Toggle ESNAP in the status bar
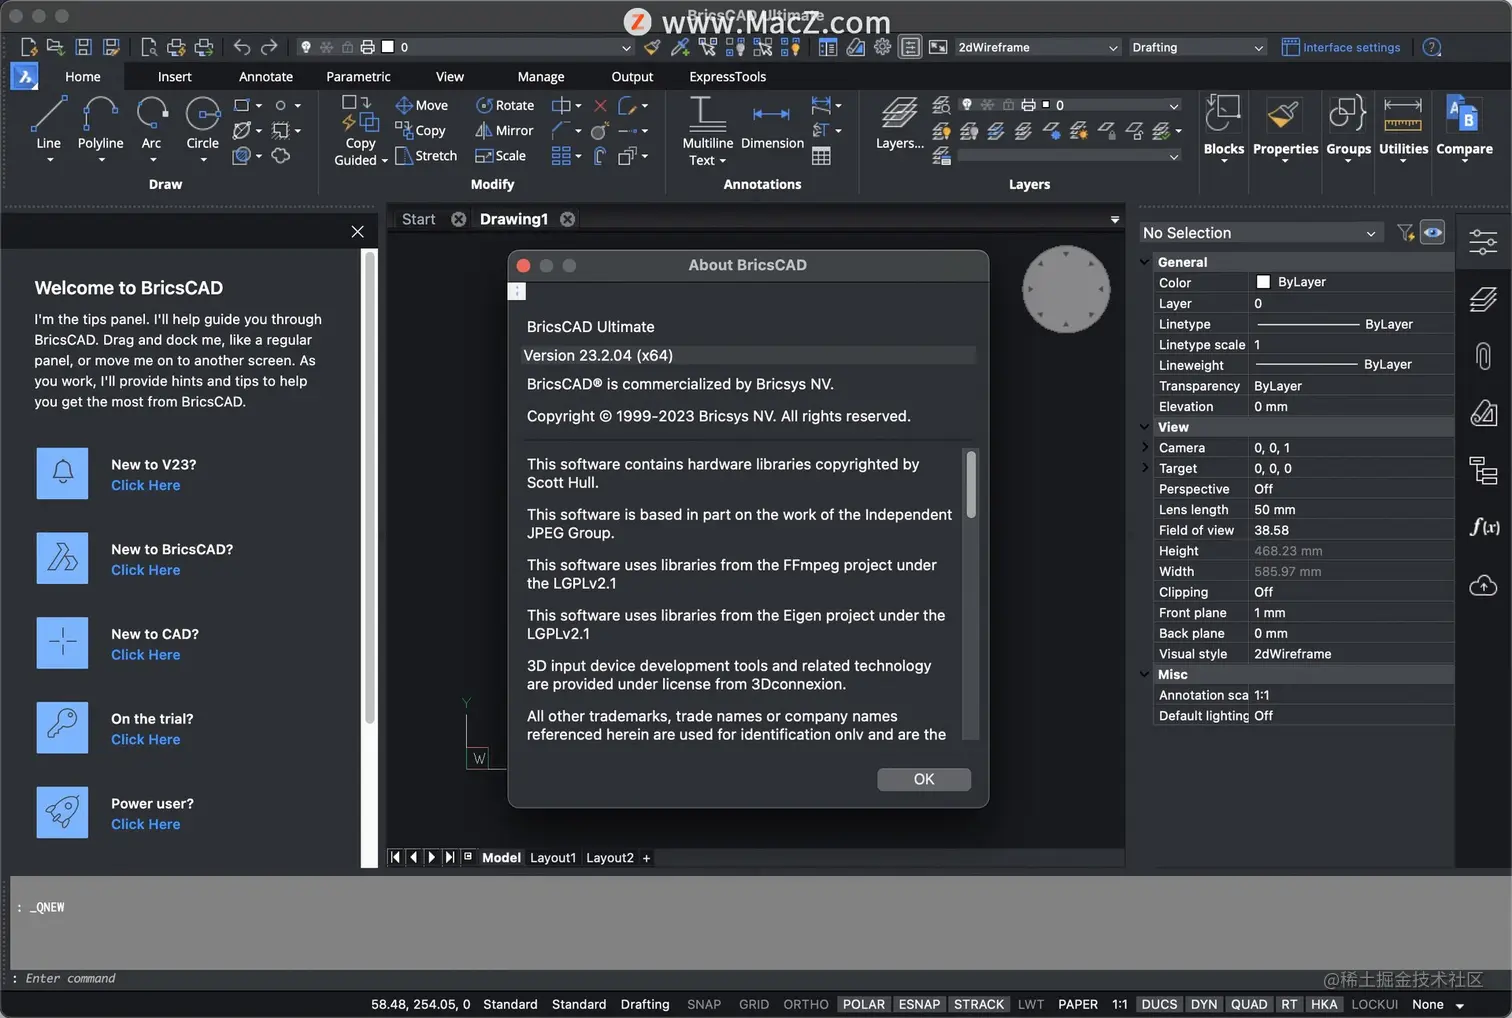The image size is (1512, 1018). point(919,1004)
